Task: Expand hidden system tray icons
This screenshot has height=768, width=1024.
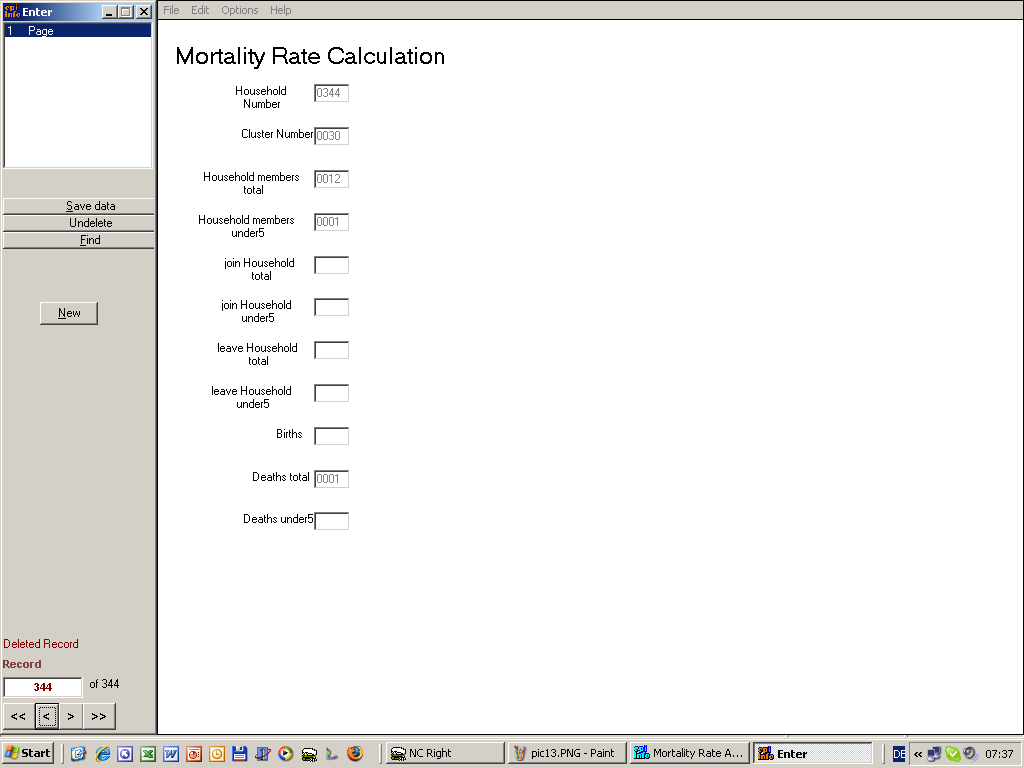Action: [x=918, y=754]
